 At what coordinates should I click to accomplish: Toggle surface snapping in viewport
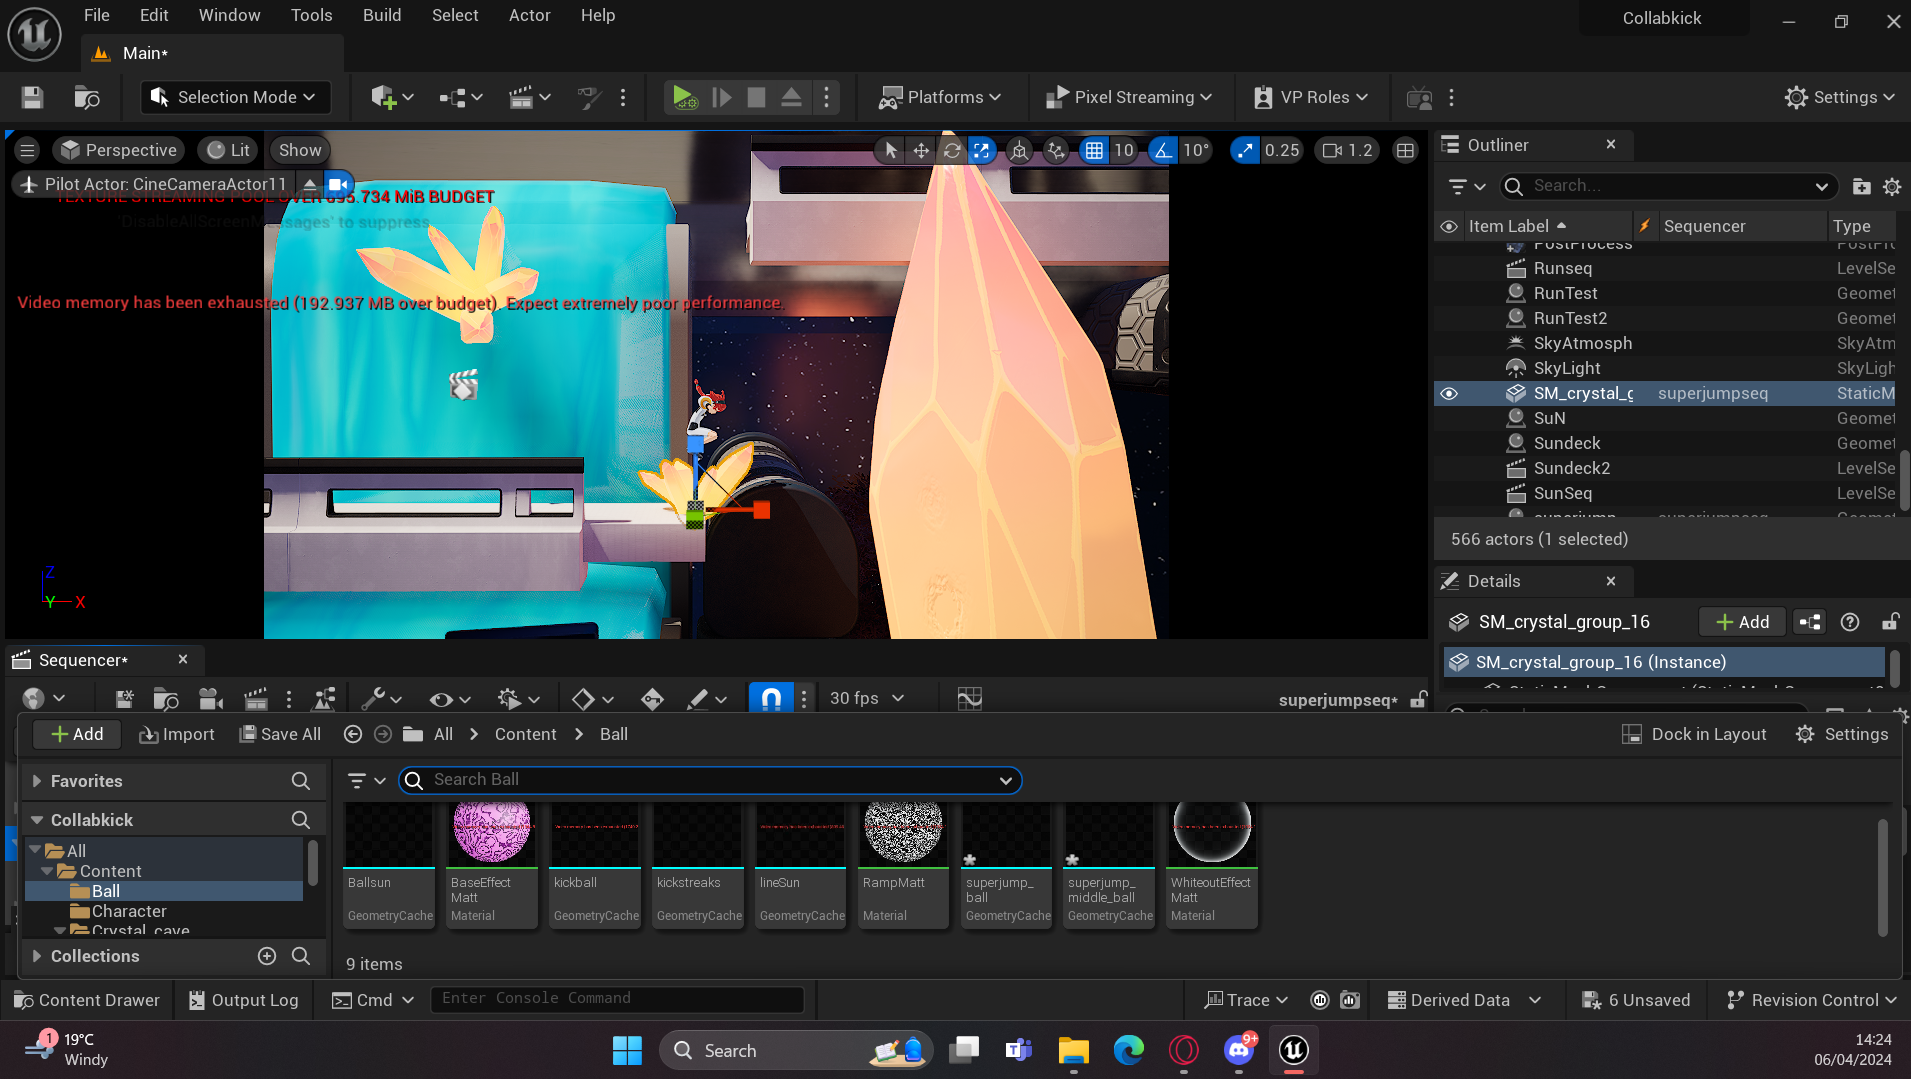click(x=1056, y=150)
